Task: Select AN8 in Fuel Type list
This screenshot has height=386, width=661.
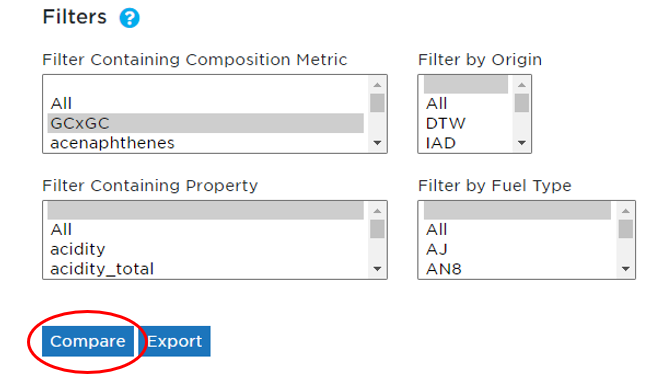Action: (517, 269)
